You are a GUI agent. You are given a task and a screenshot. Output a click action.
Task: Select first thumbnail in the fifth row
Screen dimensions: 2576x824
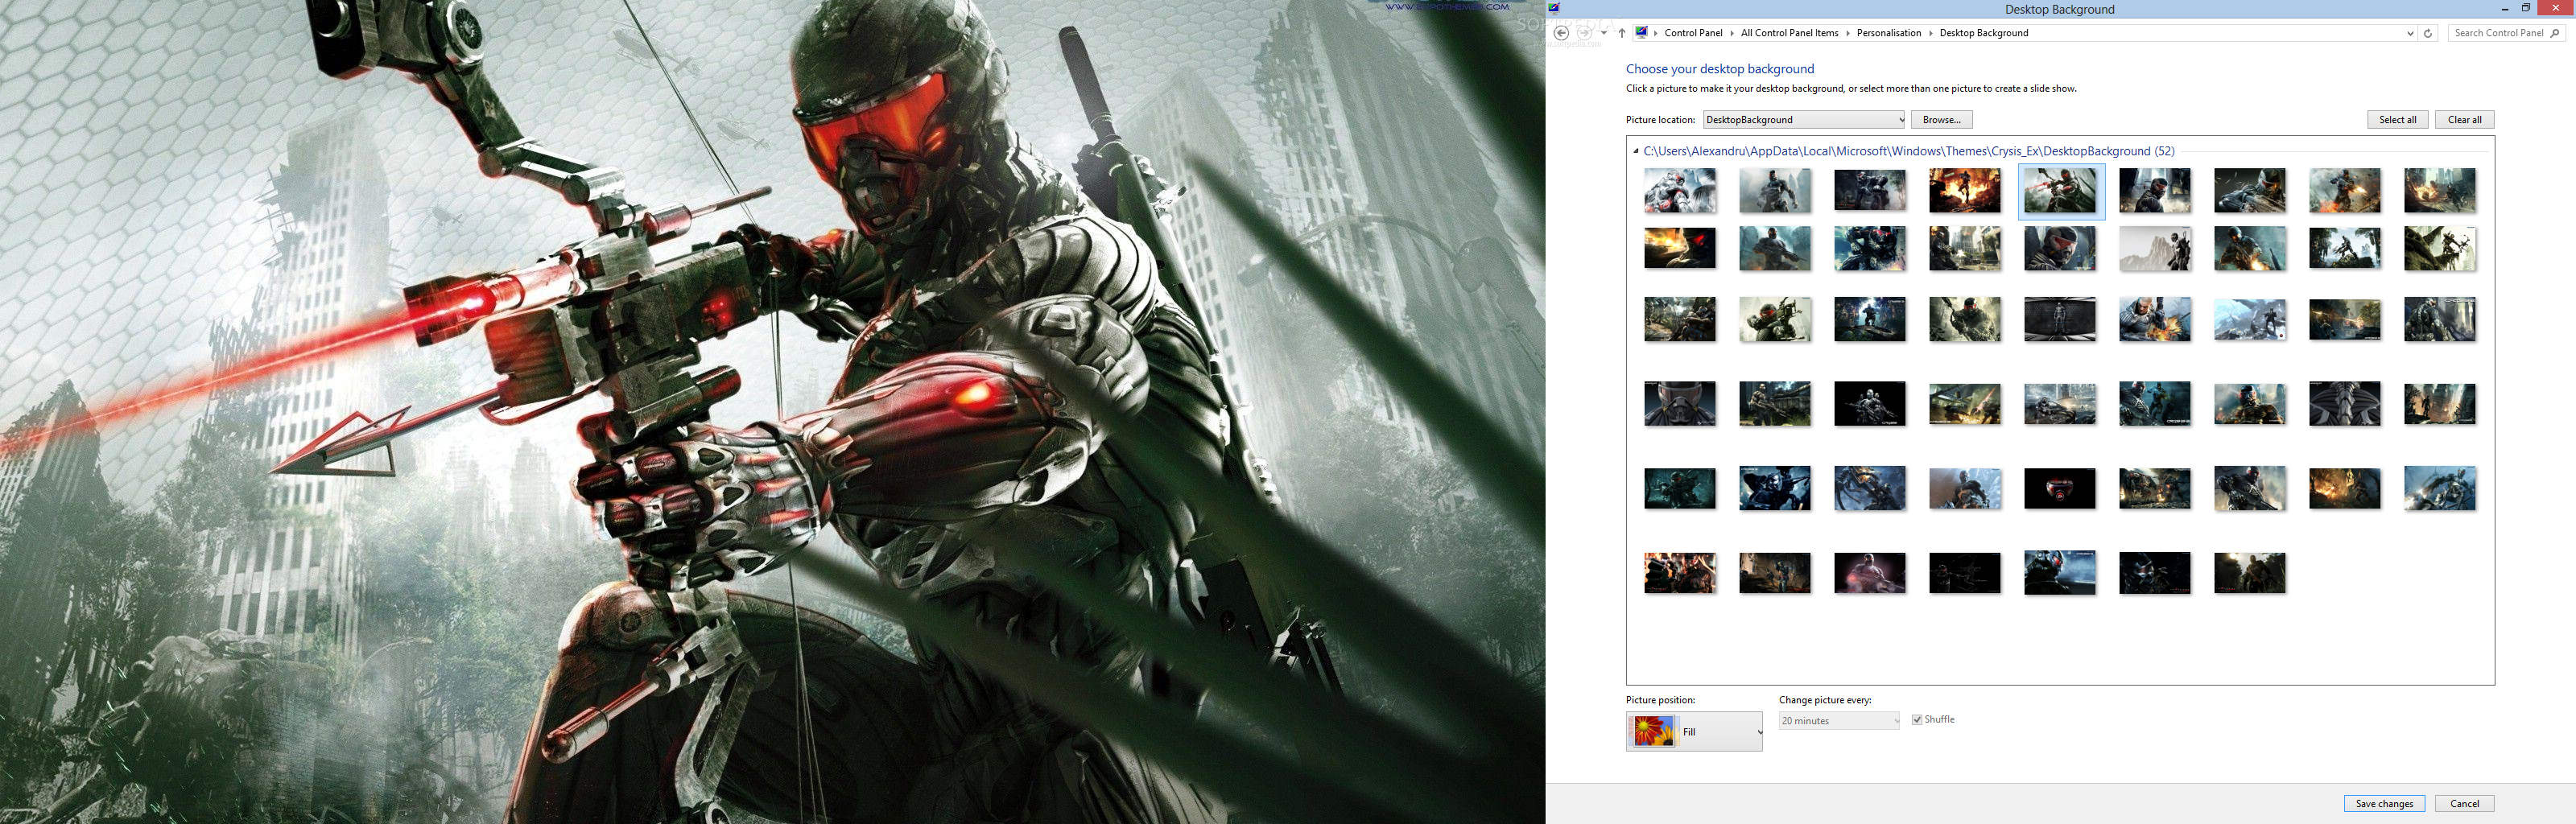1680,489
